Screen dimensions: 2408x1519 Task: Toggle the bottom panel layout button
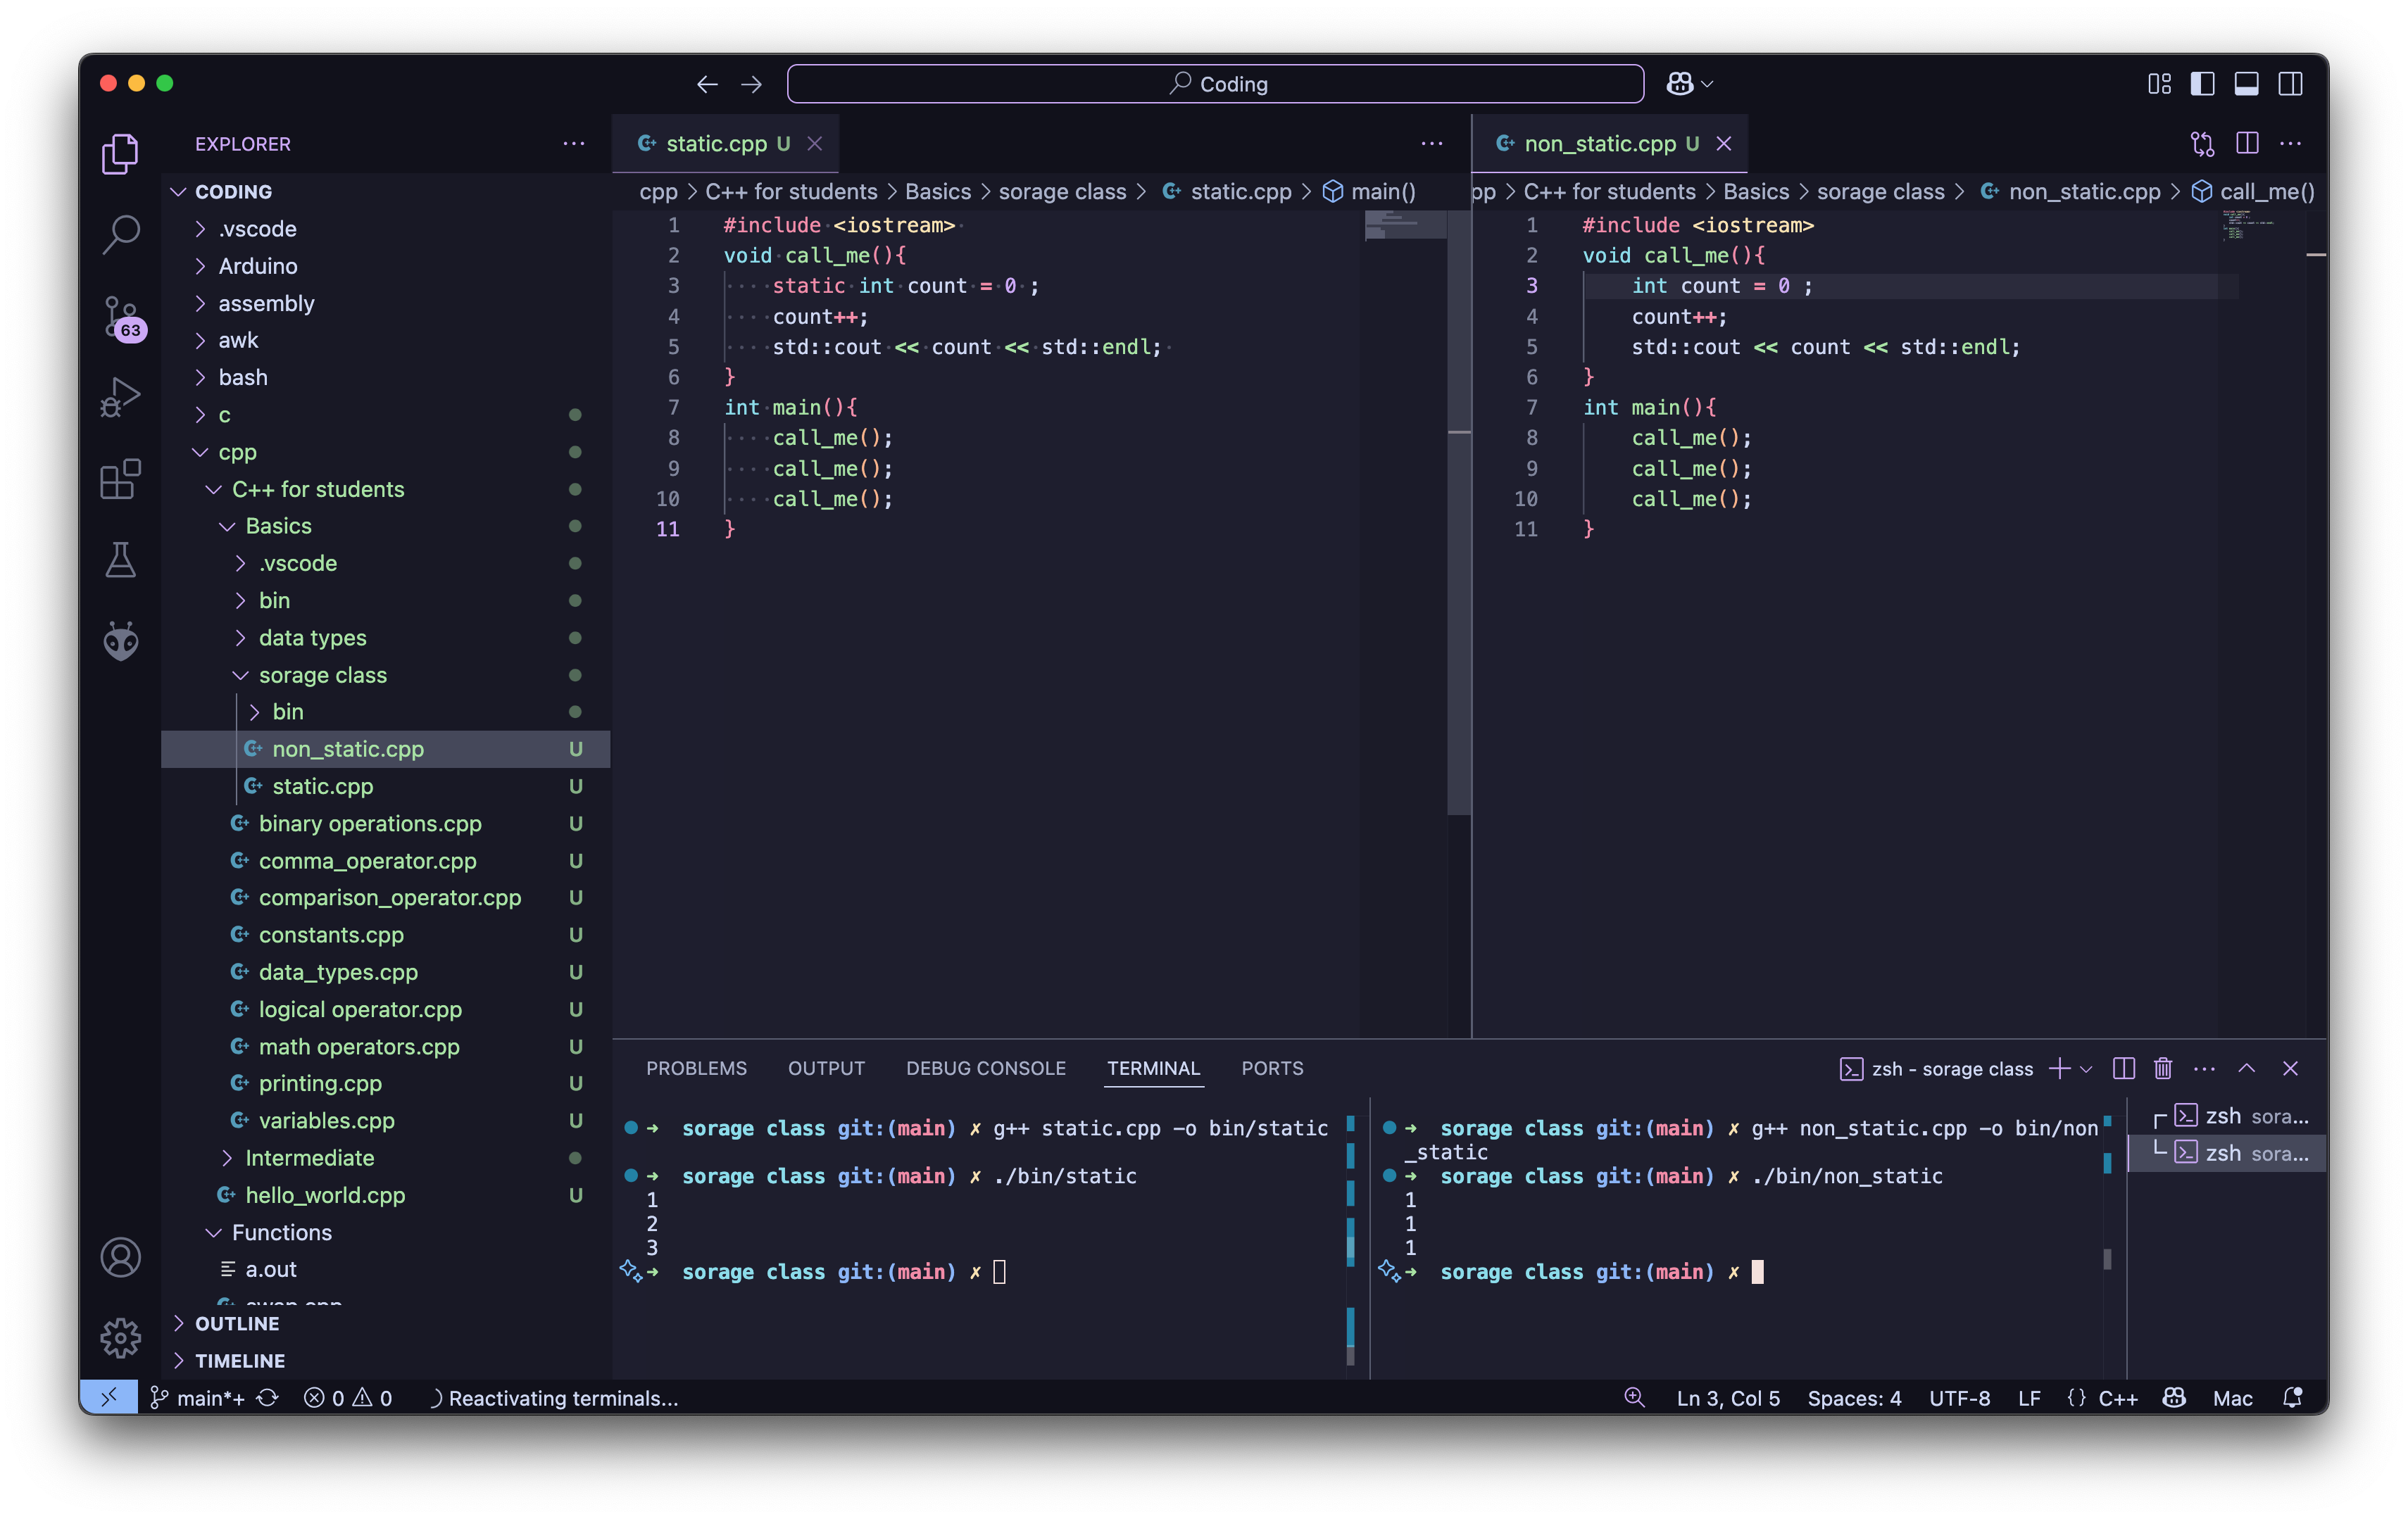coord(2246,84)
